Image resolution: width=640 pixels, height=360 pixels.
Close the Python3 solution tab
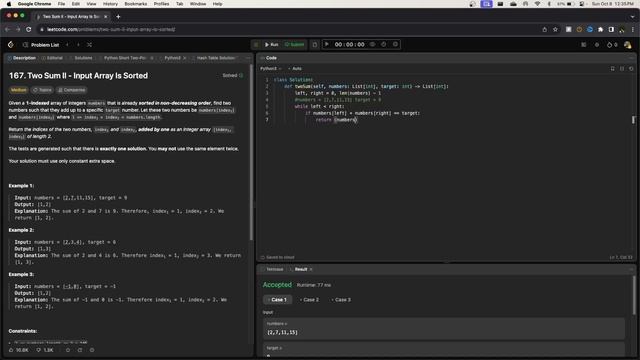pos(184,58)
